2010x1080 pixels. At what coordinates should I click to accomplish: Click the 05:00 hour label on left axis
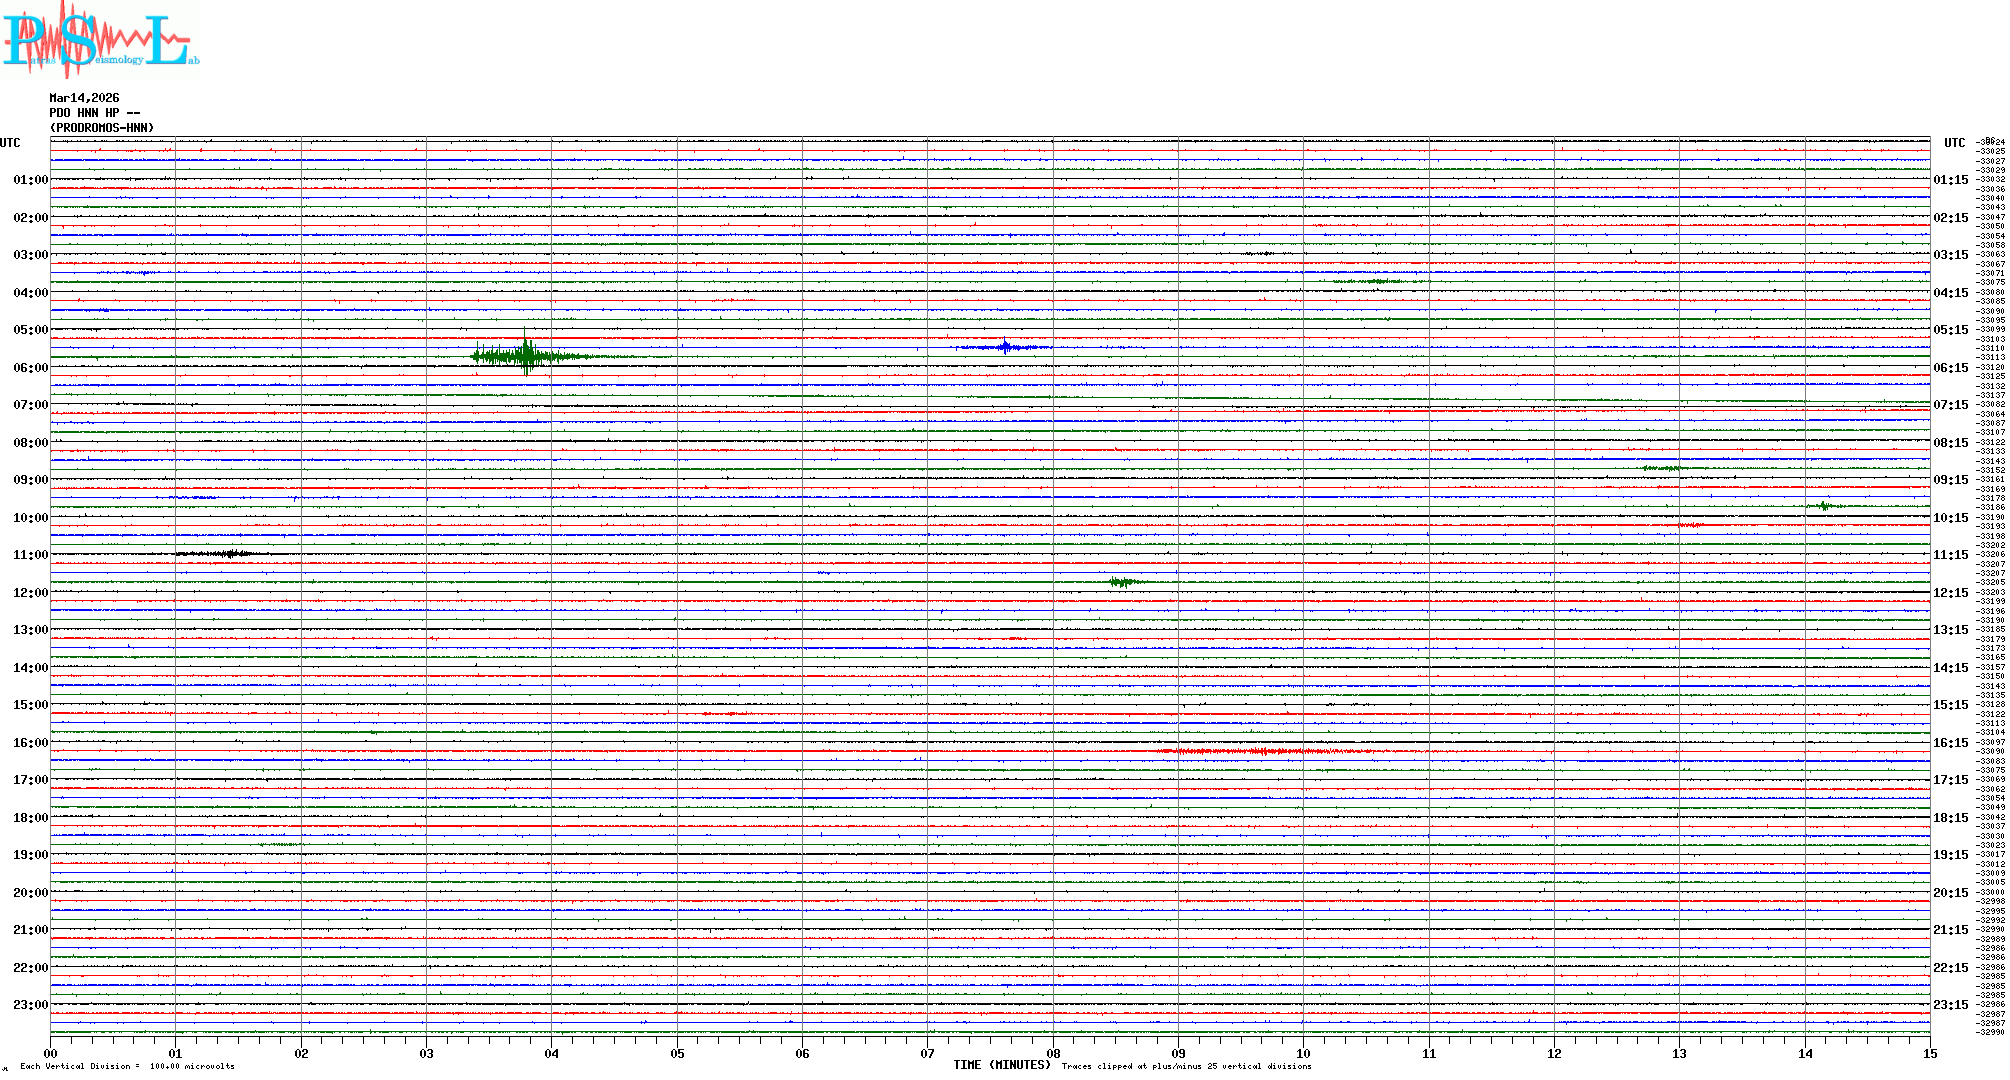tap(30, 330)
